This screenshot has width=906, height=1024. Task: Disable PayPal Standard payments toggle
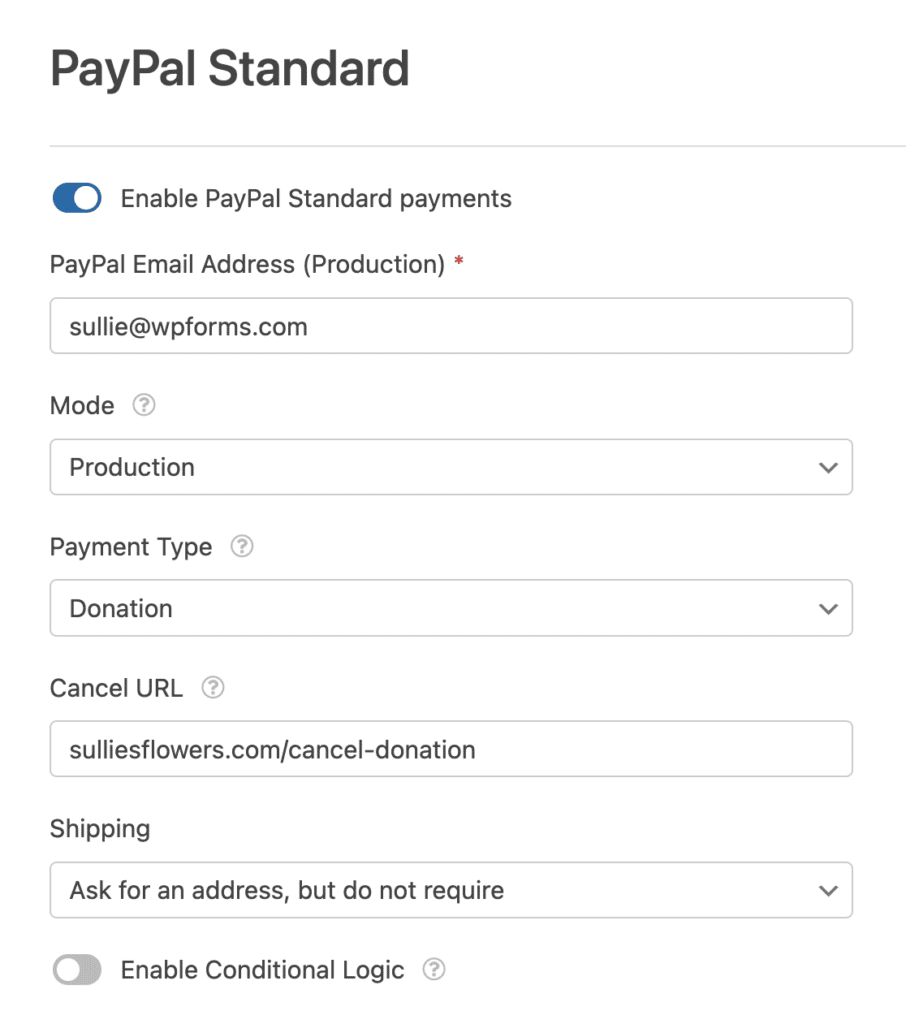click(x=76, y=198)
